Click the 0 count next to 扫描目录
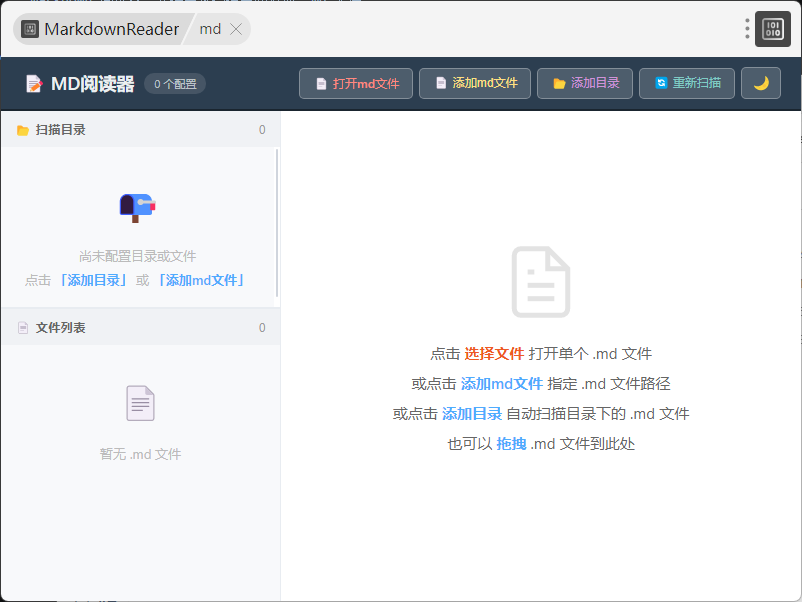Image resolution: width=802 pixels, height=602 pixels. point(262,130)
